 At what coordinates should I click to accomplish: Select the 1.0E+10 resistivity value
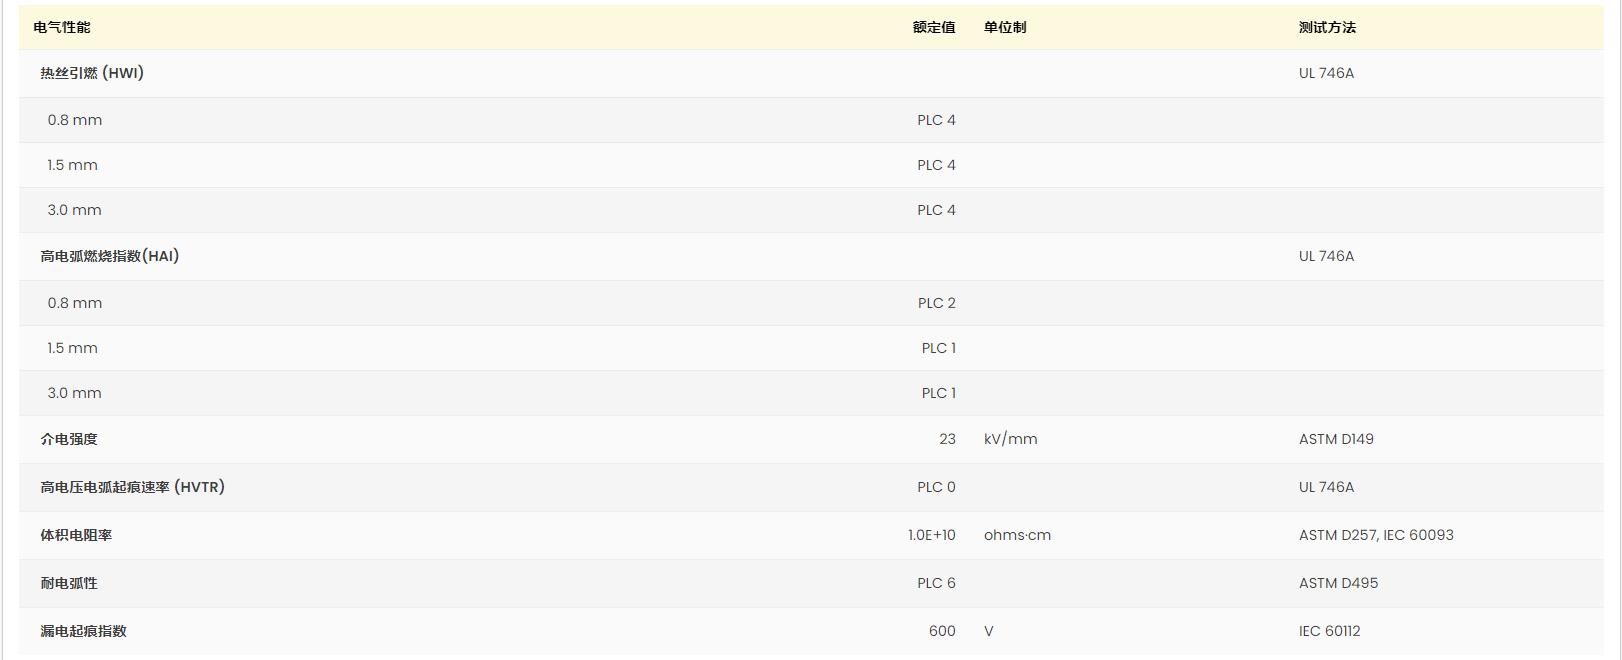931,535
